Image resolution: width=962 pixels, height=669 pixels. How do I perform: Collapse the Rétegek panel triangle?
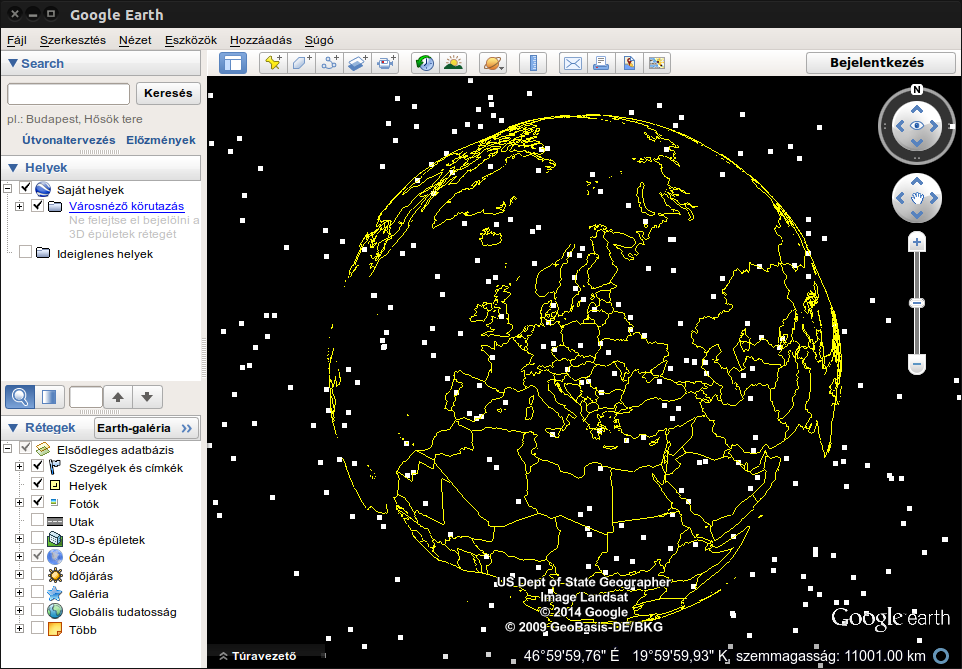click(12, 428)
